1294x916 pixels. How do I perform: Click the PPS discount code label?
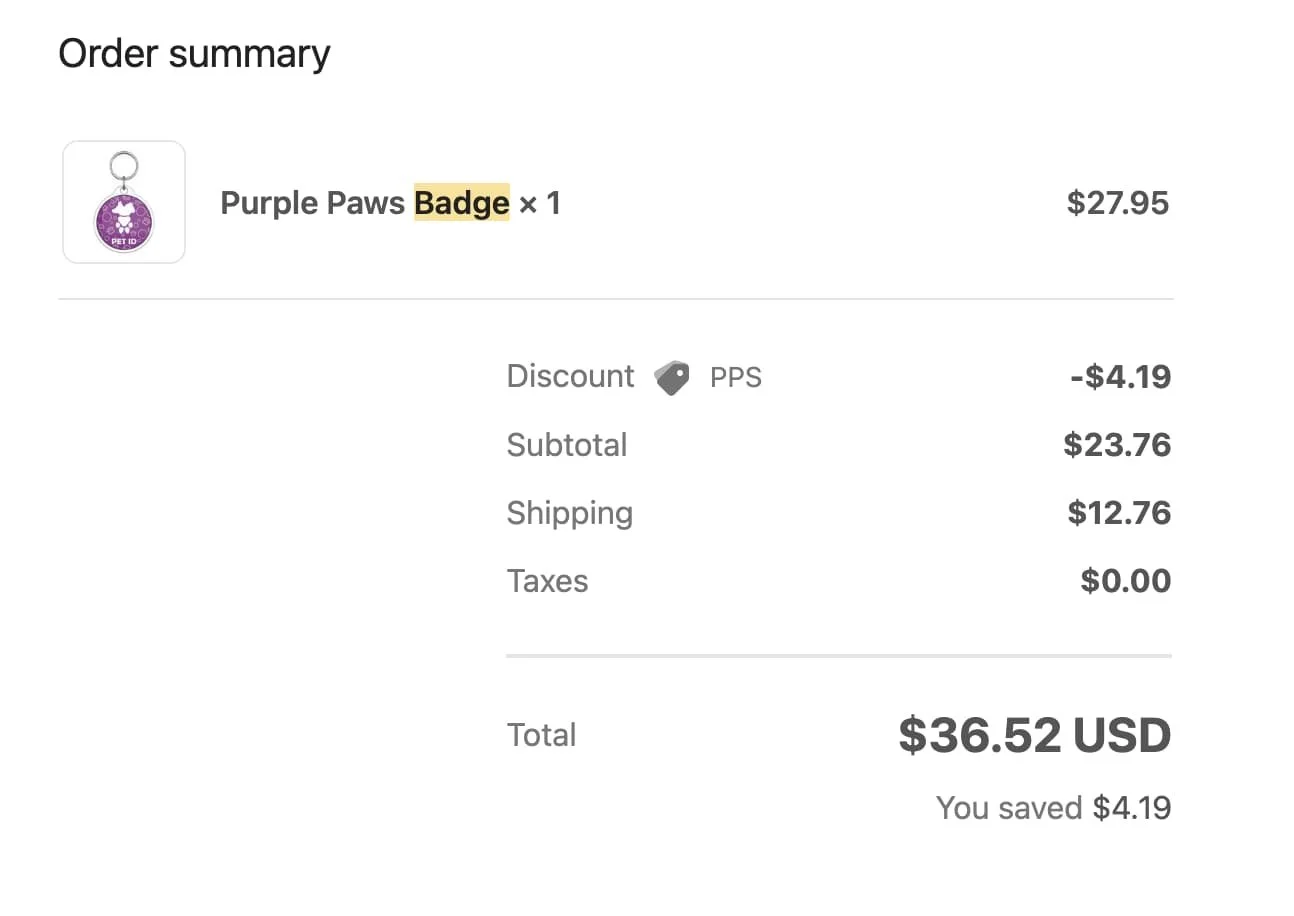tap(736, 378)
